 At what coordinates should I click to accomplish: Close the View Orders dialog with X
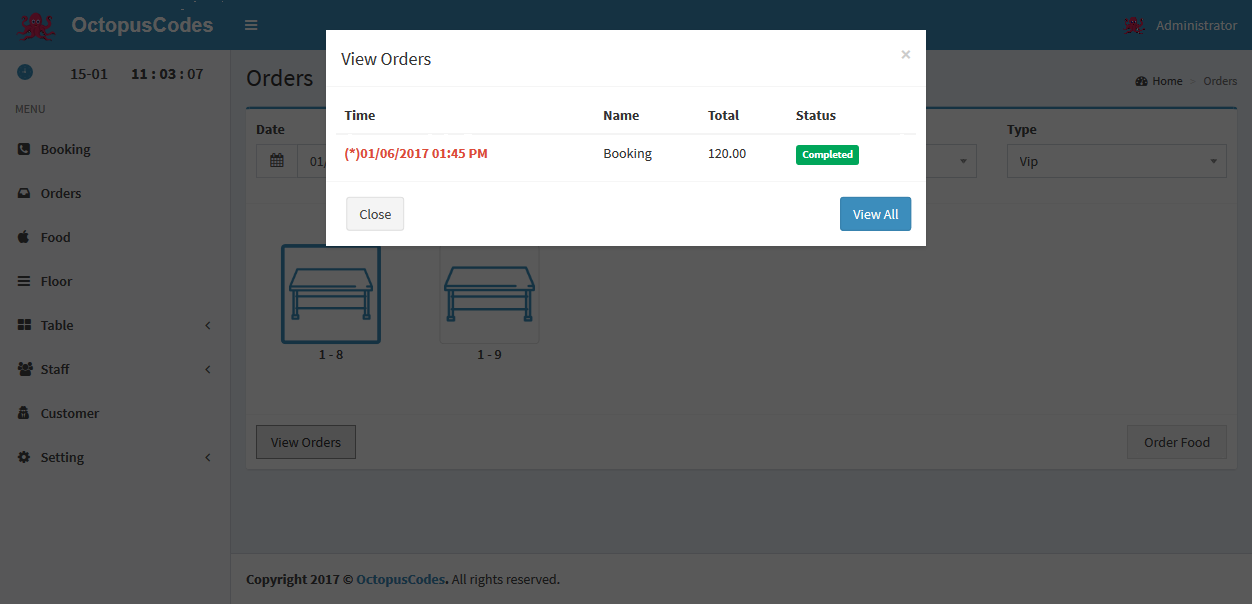[905, 55]
